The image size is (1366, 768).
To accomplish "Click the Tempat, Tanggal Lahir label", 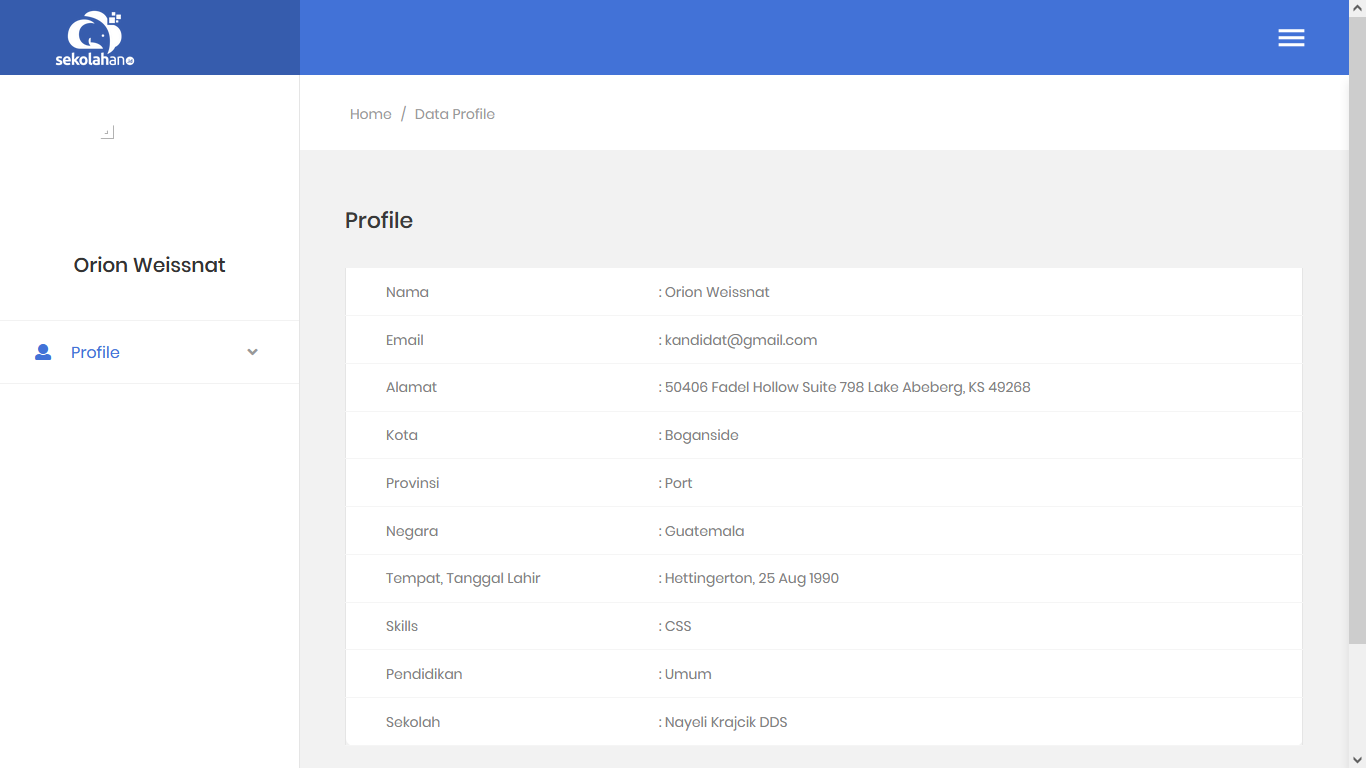I will coord(463,578).
